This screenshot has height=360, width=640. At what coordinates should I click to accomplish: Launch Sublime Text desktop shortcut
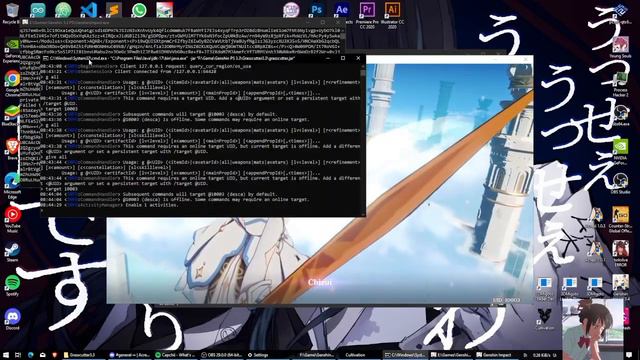point(114,10)
